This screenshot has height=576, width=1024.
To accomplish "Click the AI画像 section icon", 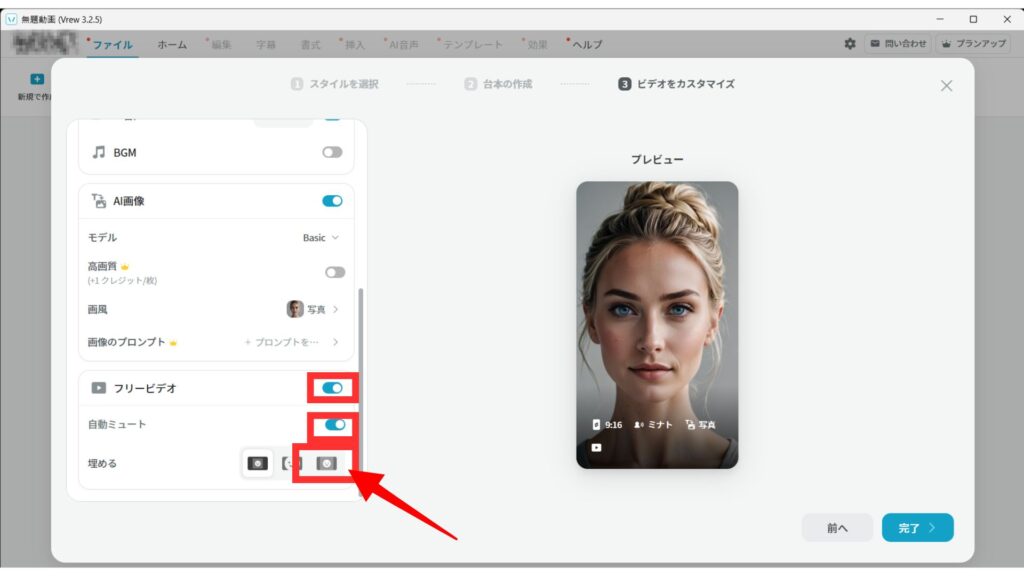I will coord(98,201).
